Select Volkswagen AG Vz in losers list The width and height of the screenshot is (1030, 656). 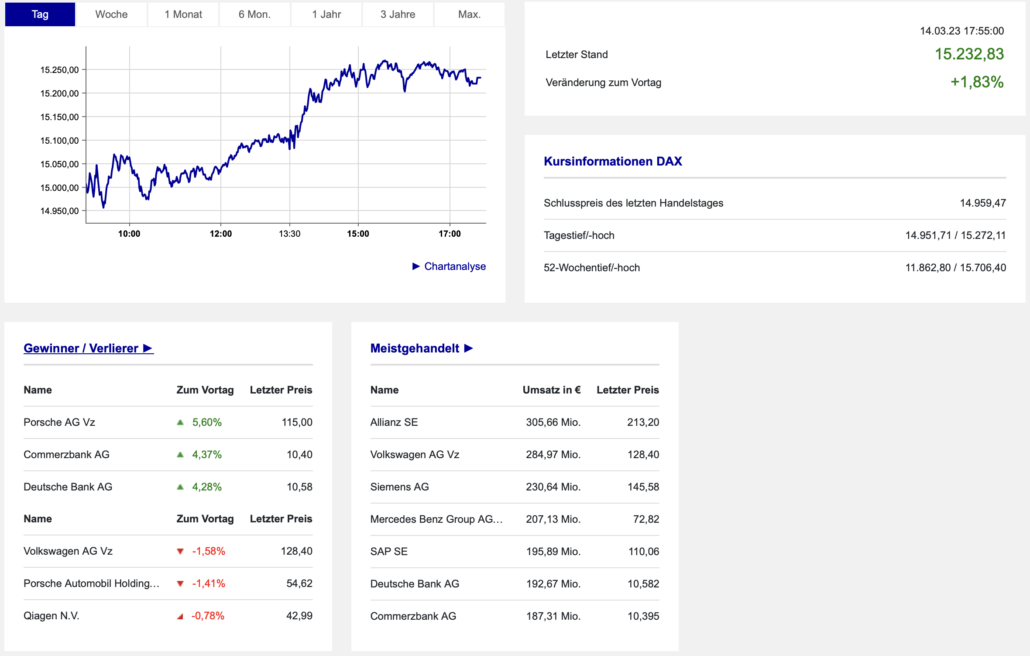(68, 551)
